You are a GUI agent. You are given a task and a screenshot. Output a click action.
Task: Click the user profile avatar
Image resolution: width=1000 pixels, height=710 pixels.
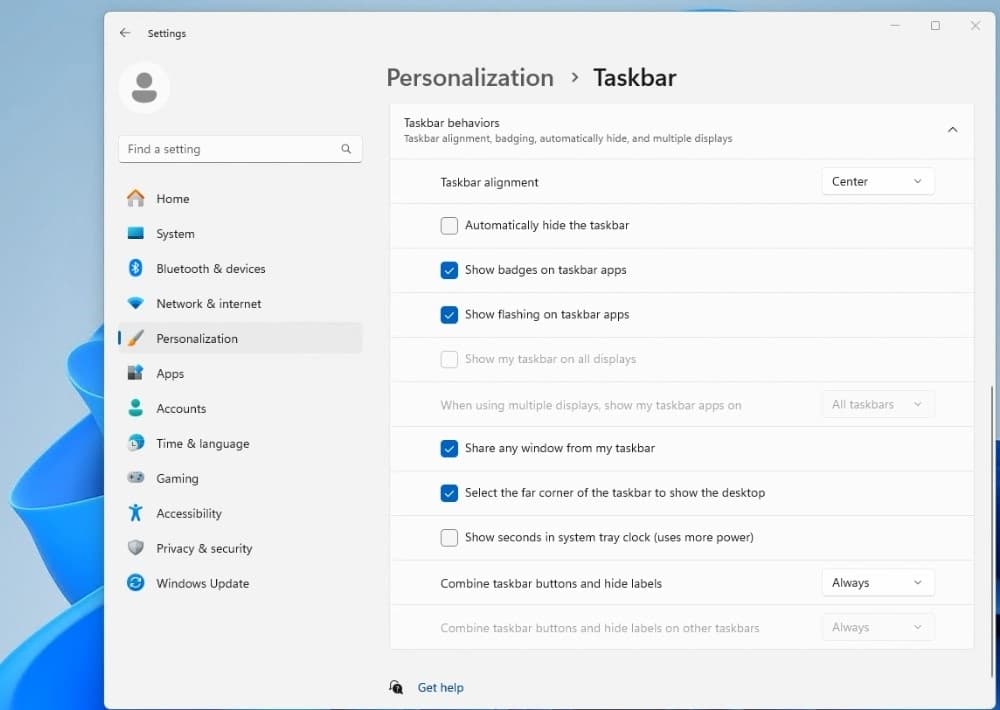pos(144,87)
